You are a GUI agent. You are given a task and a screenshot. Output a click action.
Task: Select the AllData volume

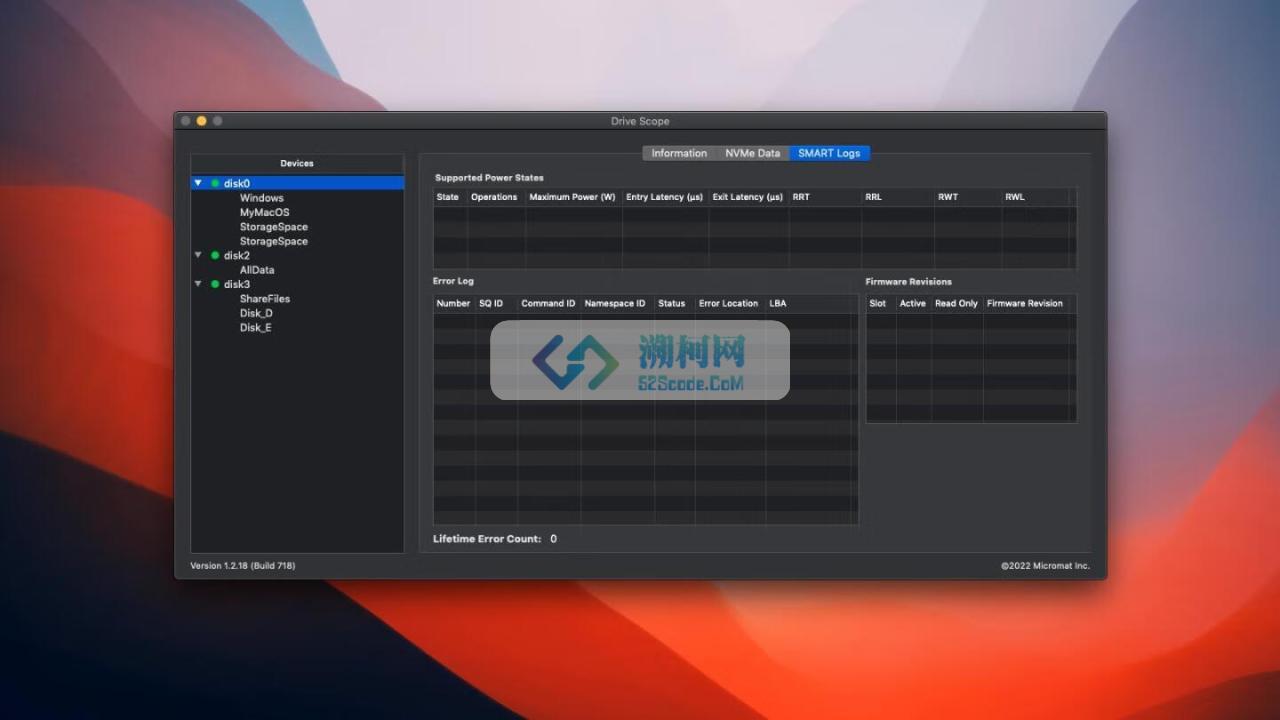pyautogui.click(x=257, y=270)
